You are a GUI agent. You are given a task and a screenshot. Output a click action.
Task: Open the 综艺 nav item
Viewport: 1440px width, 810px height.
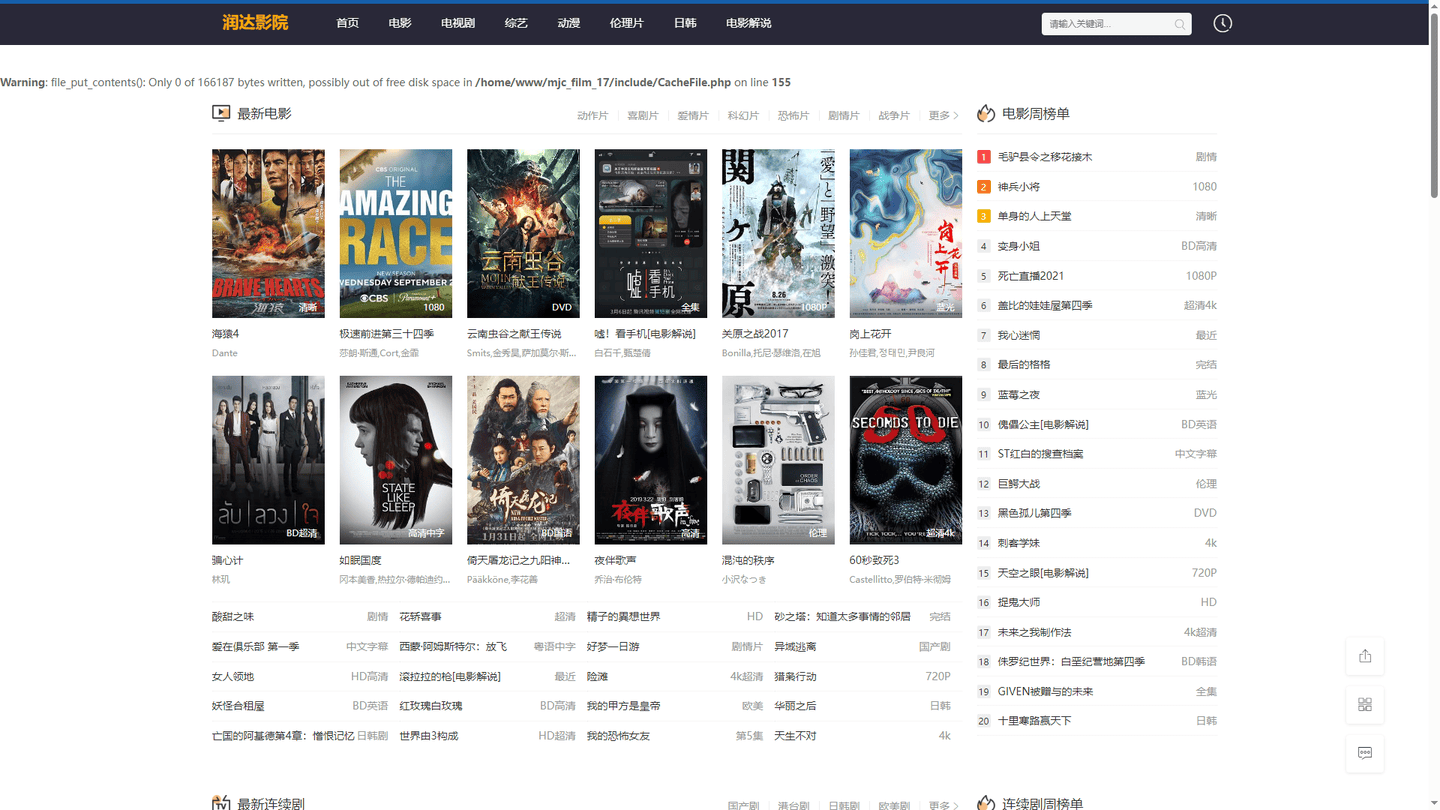tap(516, 23)
